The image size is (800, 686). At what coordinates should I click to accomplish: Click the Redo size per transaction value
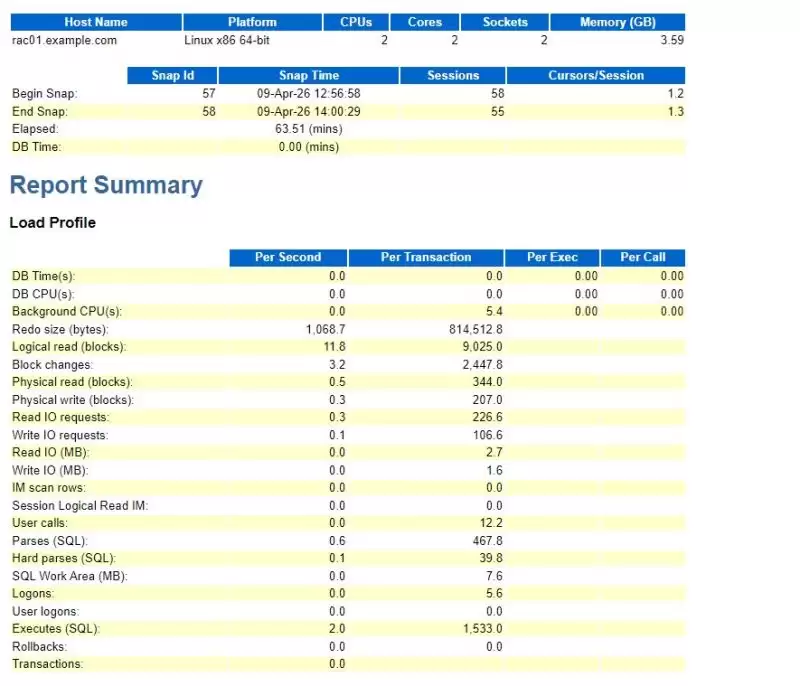point(476,329)
